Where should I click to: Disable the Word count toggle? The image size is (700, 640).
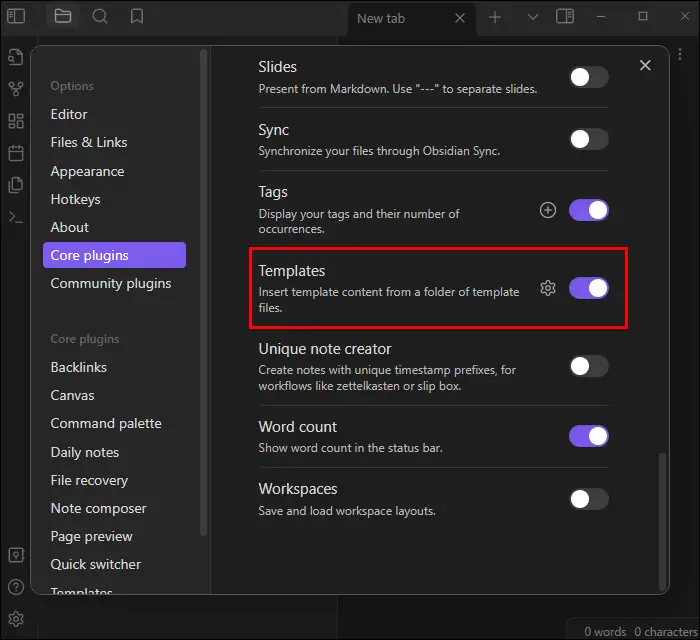589,436
